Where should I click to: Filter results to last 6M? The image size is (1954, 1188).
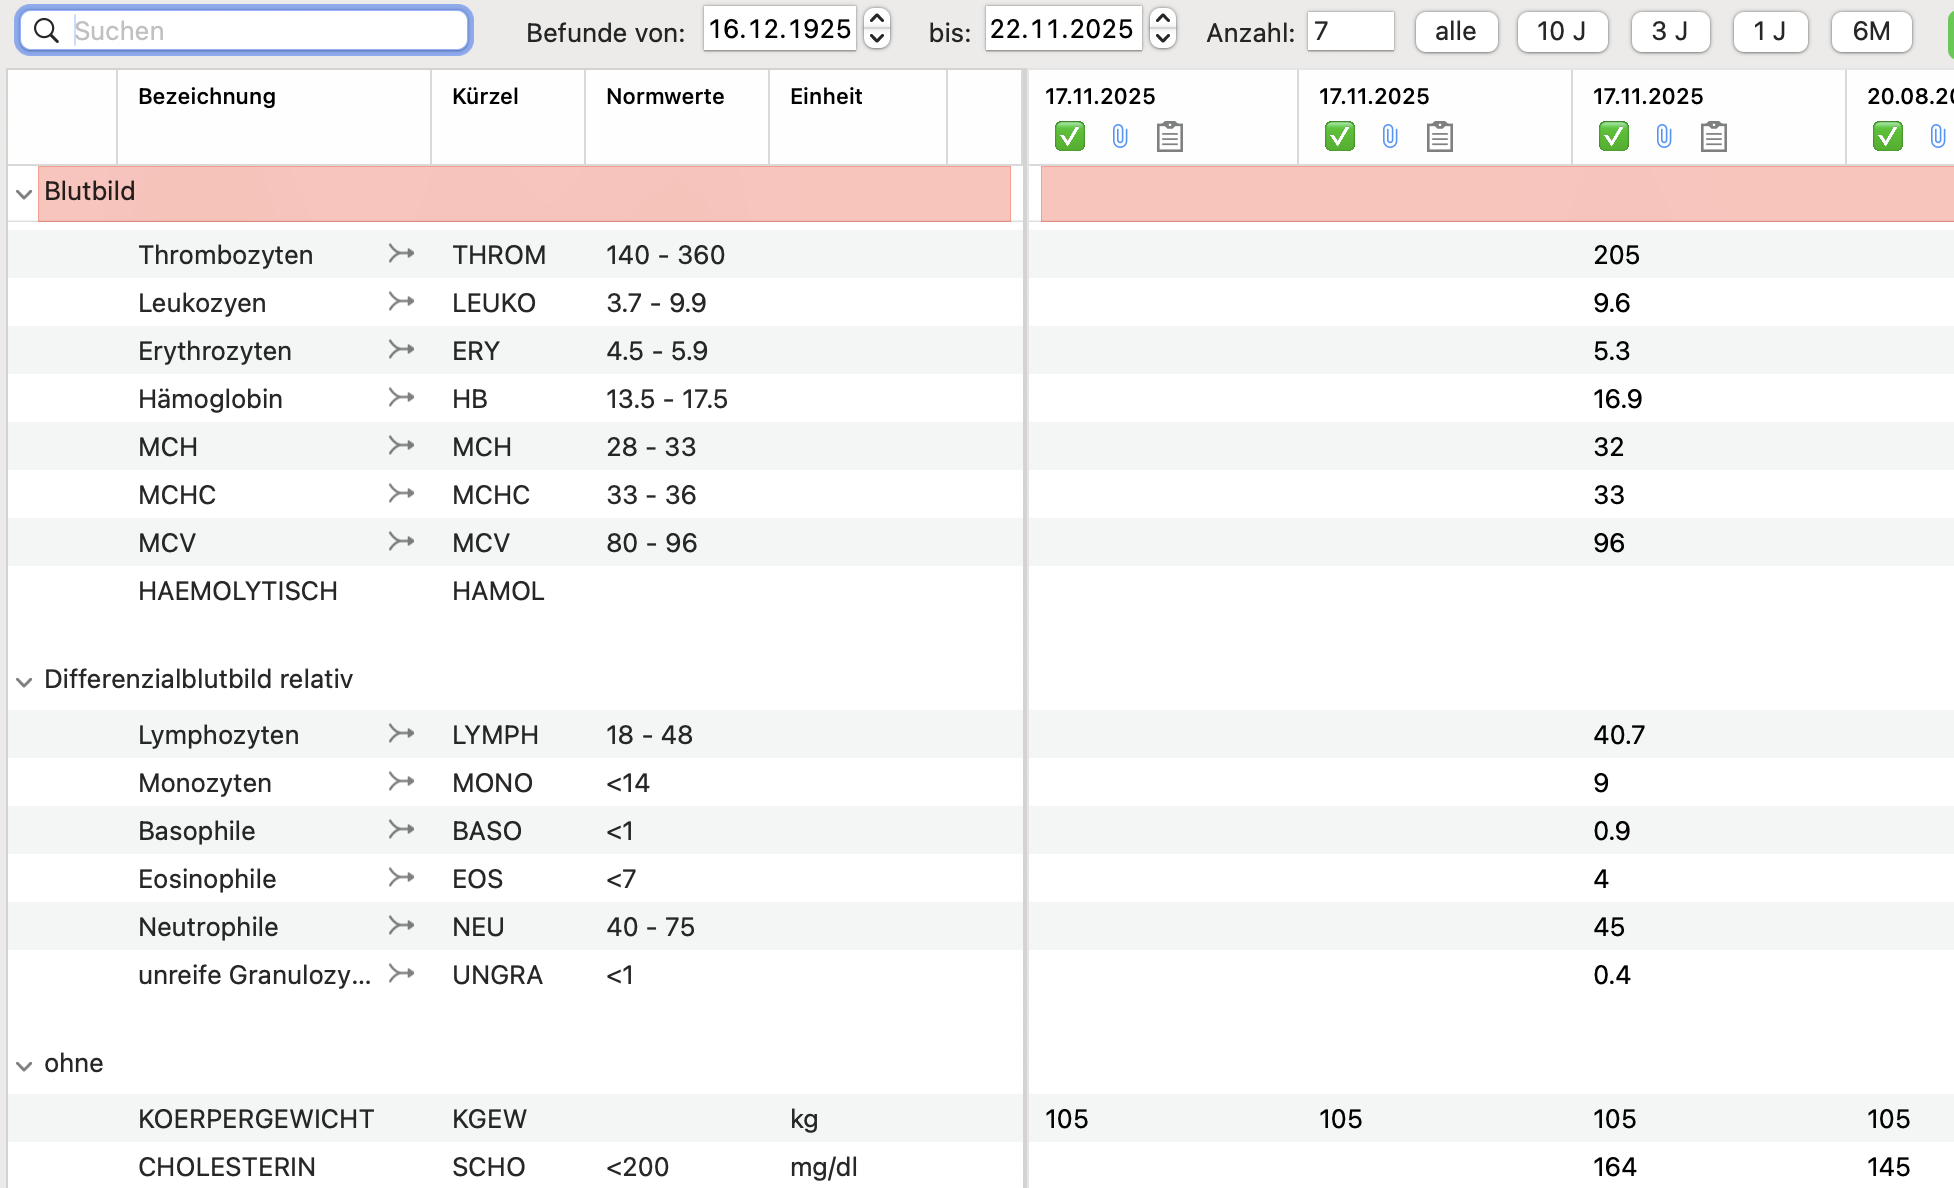tap(1871, 32)
